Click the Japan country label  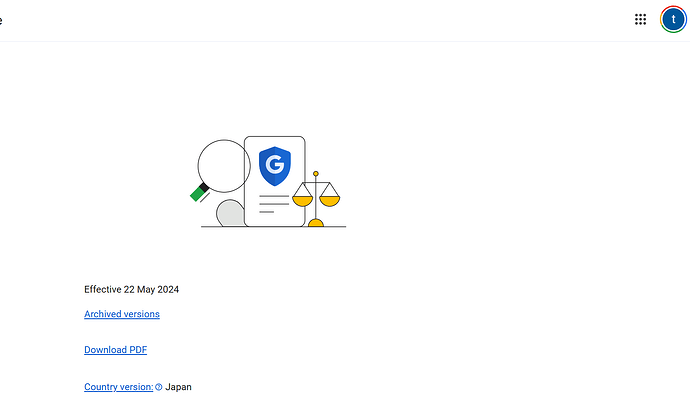coord(178,387)
